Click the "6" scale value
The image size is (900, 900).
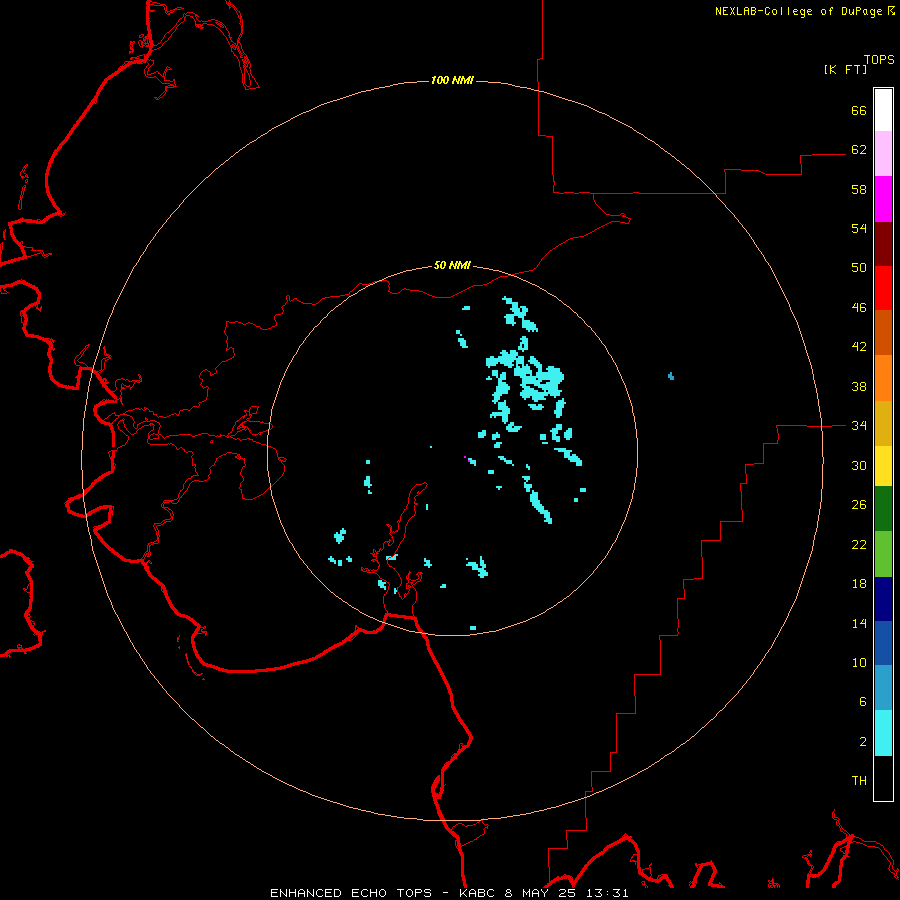pos(863,701)
